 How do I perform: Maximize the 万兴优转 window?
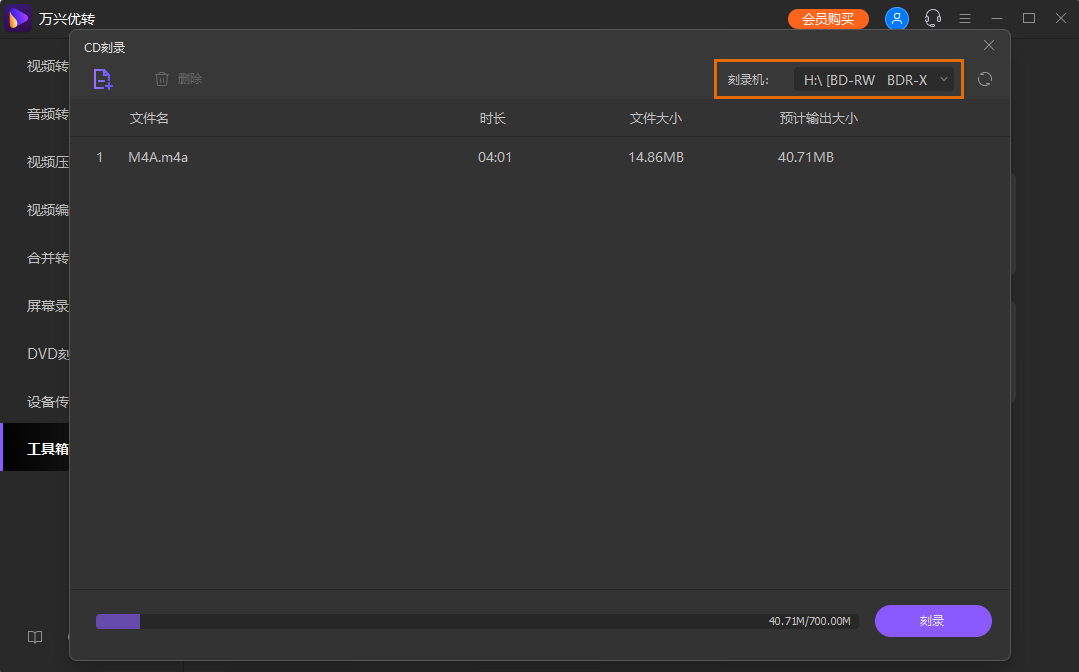pos(1029,19)
